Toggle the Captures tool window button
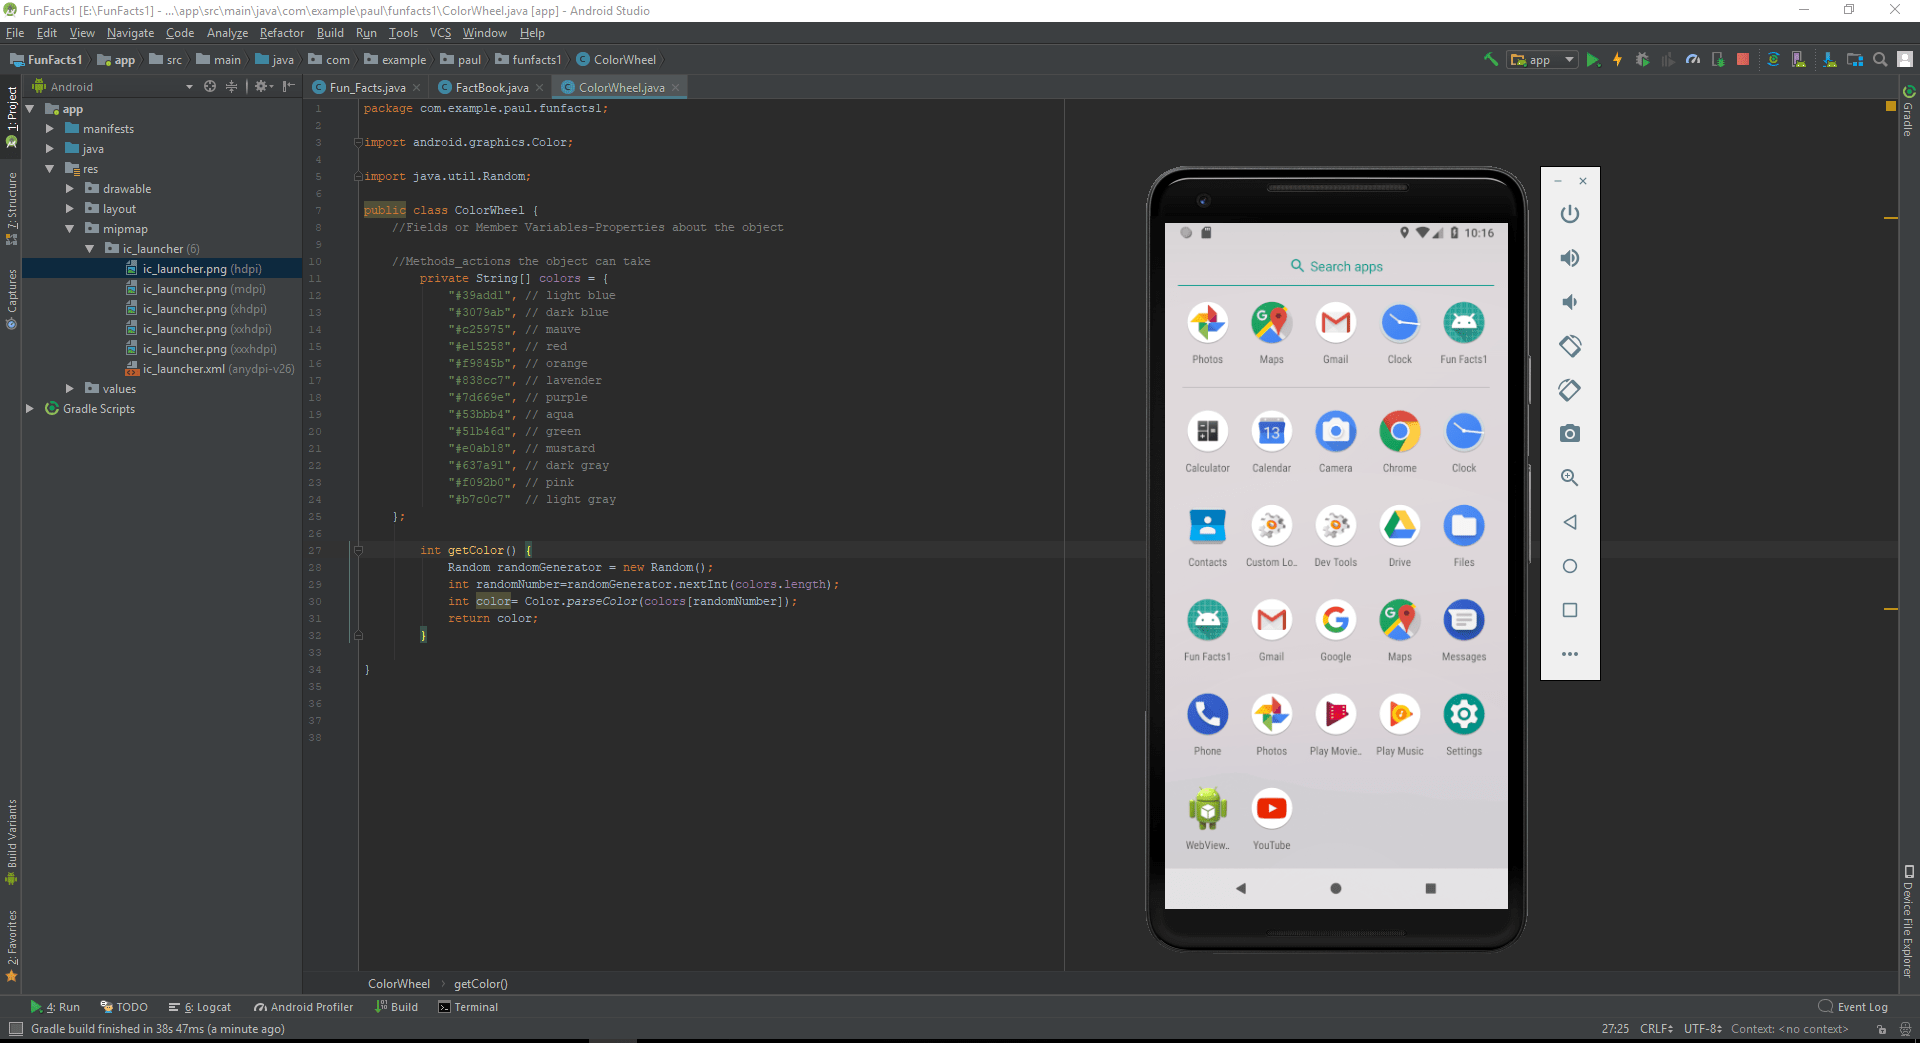This screenshot has width=1920, height=1043. tap(12, 299)
